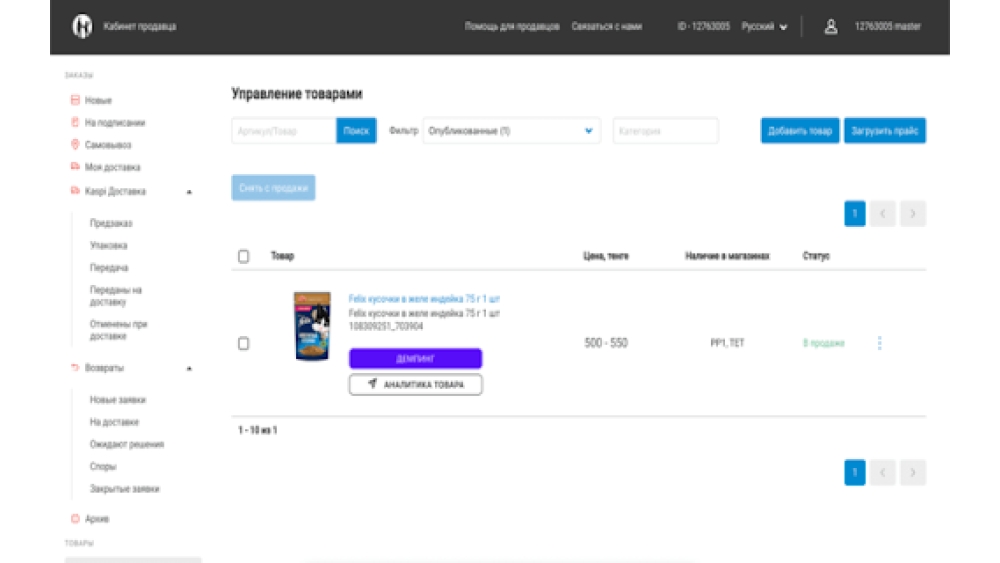Open the Felix кусочки в желе product link
The height and width of the screenshot is (563, 1000).
424,298
